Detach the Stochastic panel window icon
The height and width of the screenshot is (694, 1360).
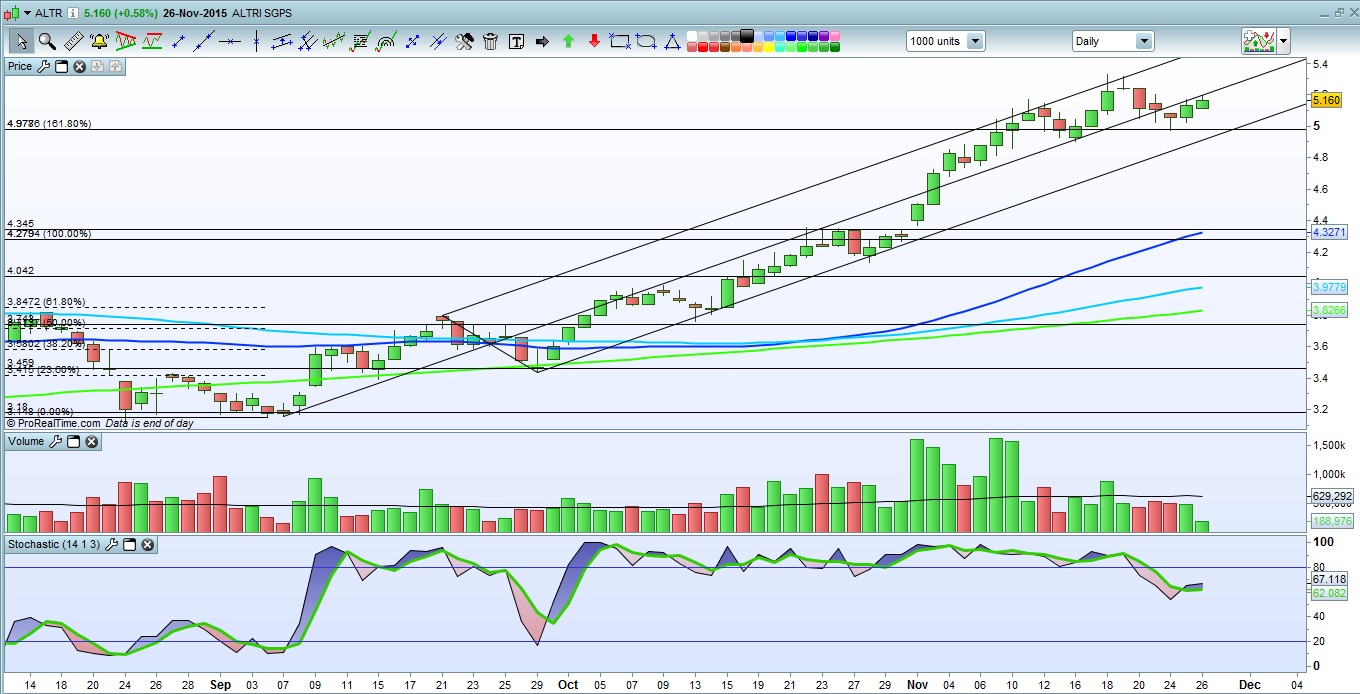(130, 545)
